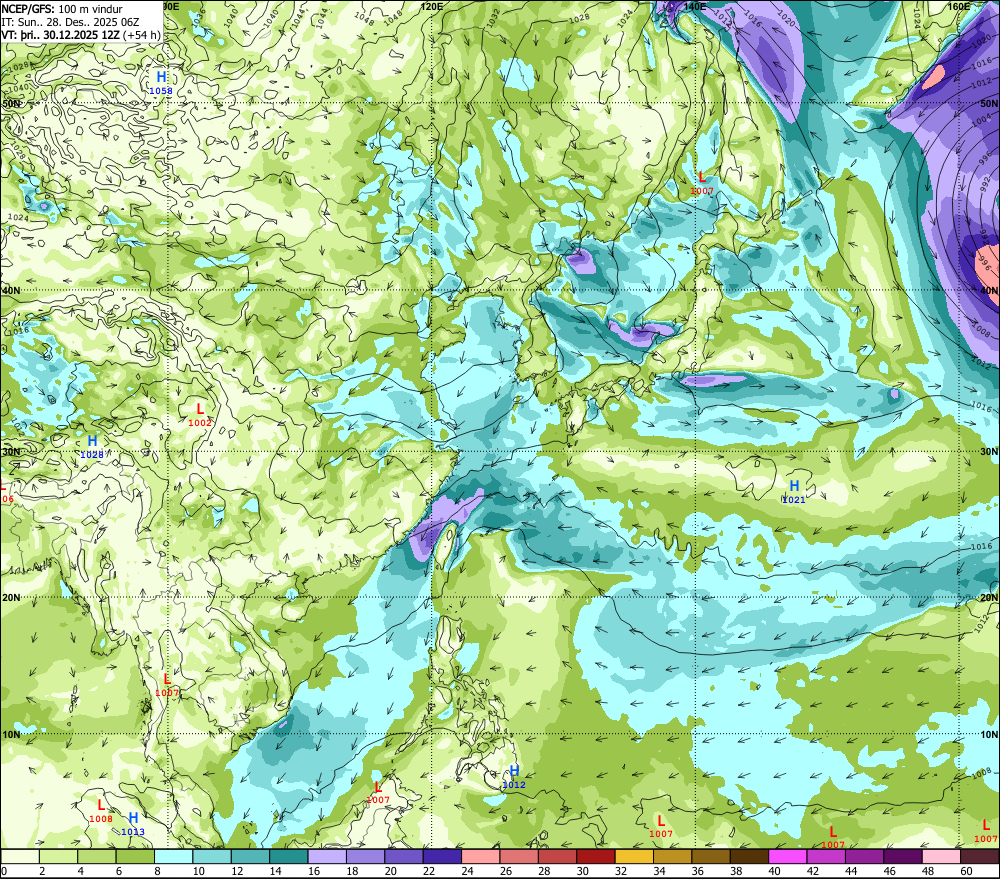The height and width of the screenshot is (879, 1000).
Task: Pick the cyan legend swatch starting at 8
Action: pos(173,856)
